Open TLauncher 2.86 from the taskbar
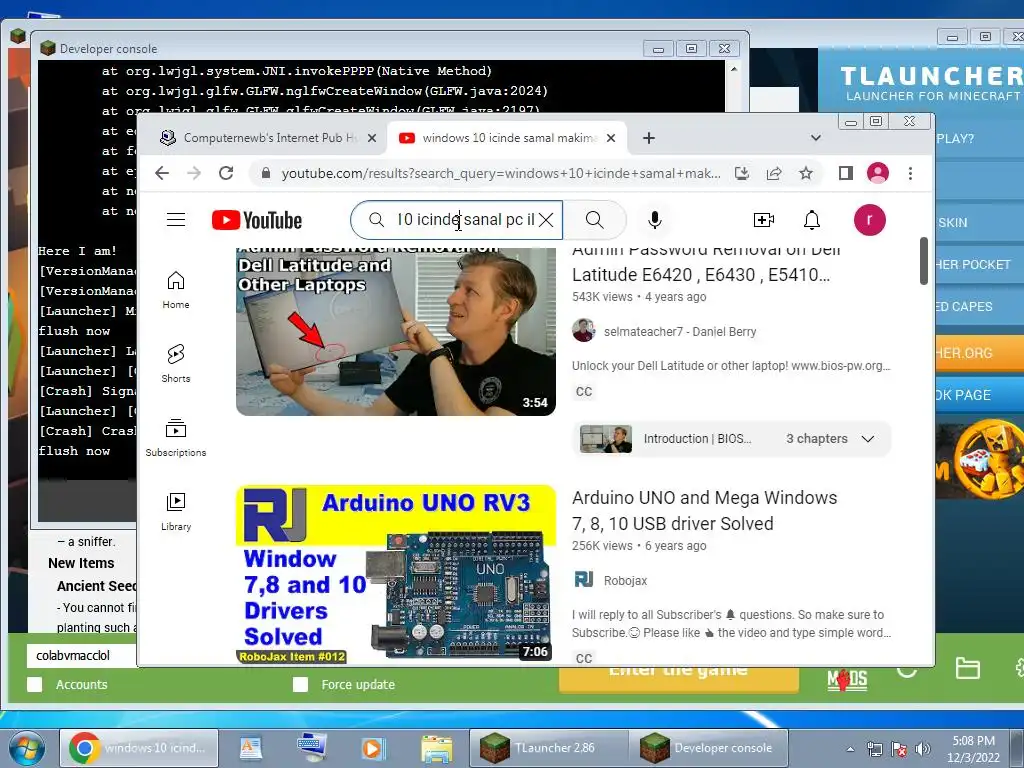The width and height of the screenshot is (1024, 768). [x=549, y=748]
